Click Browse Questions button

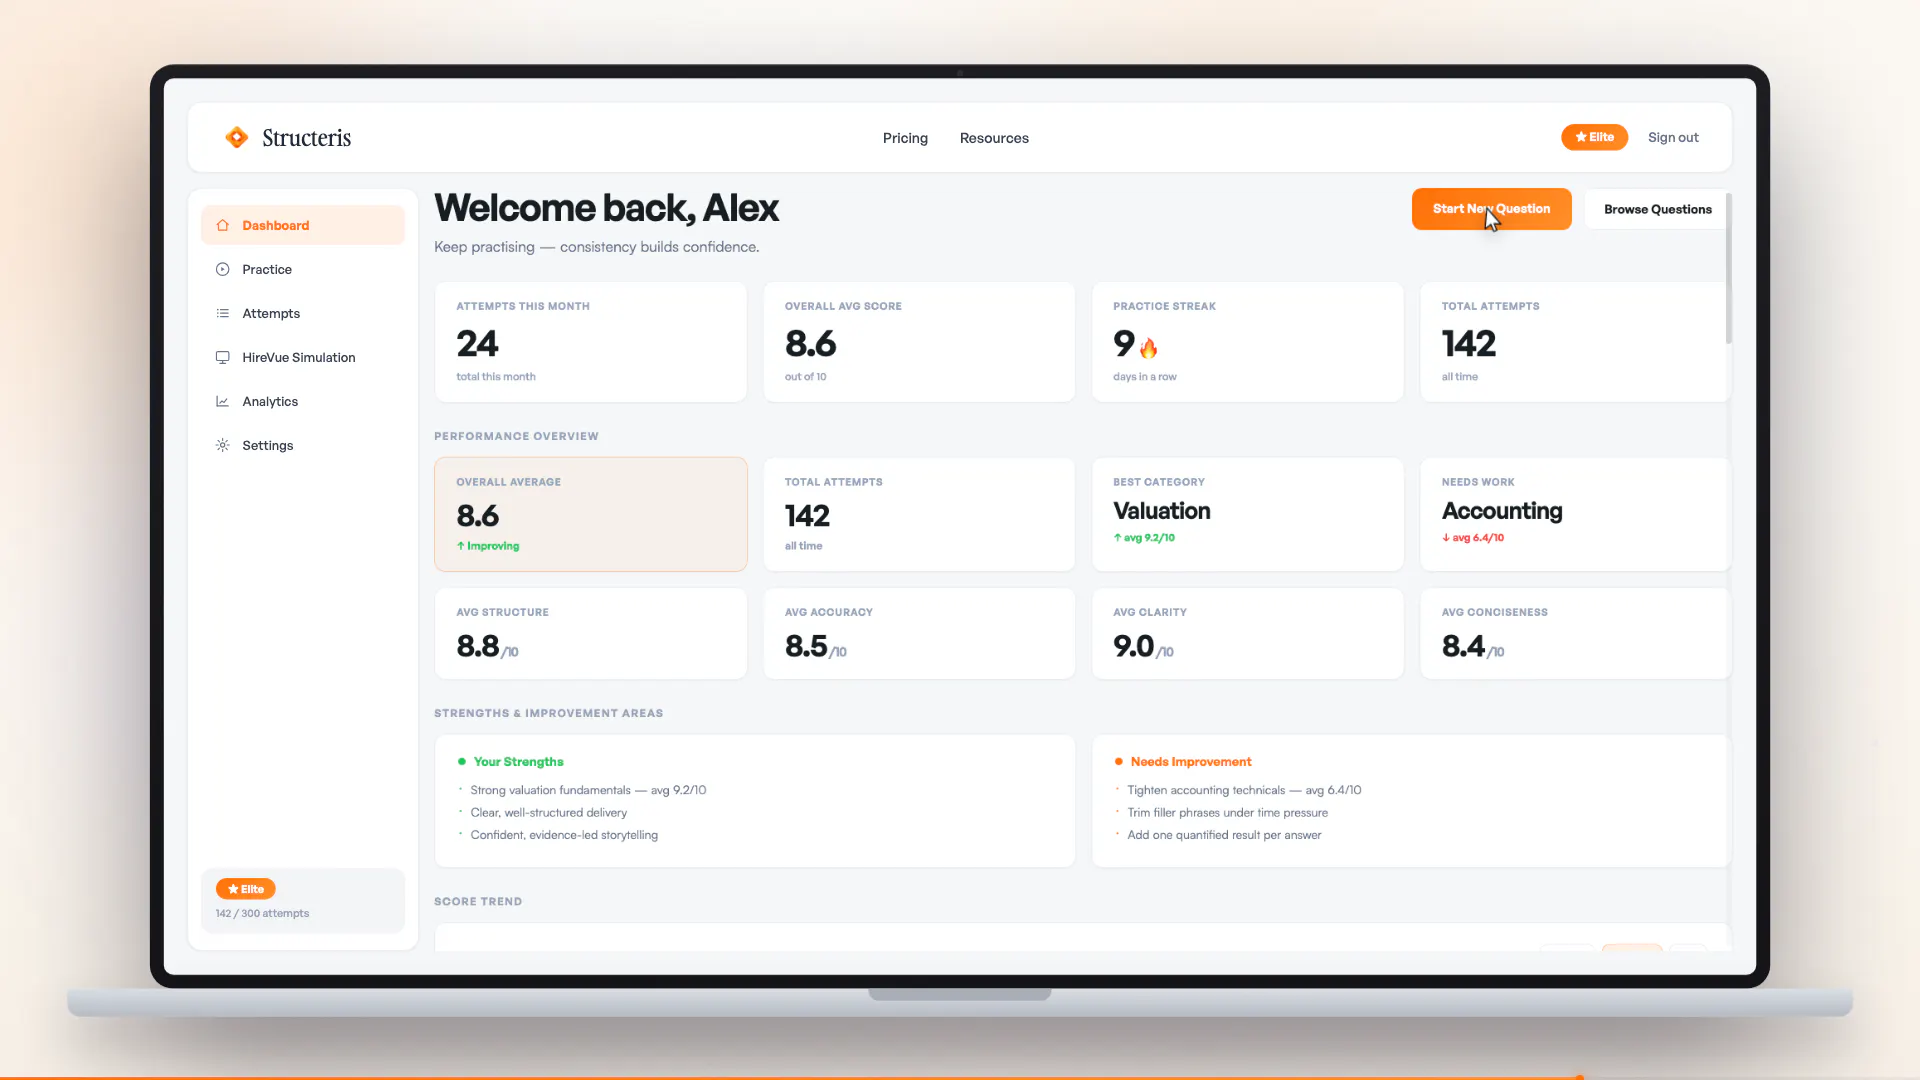pos(1657,209)
